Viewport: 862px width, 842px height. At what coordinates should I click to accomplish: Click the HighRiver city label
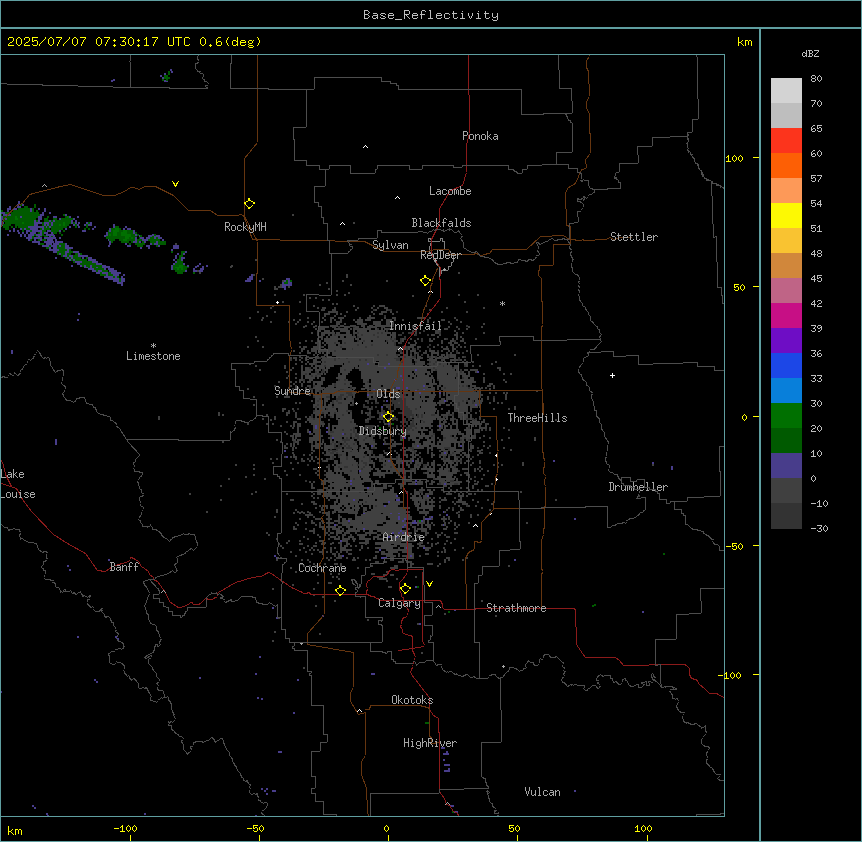[x=430, y=743]
